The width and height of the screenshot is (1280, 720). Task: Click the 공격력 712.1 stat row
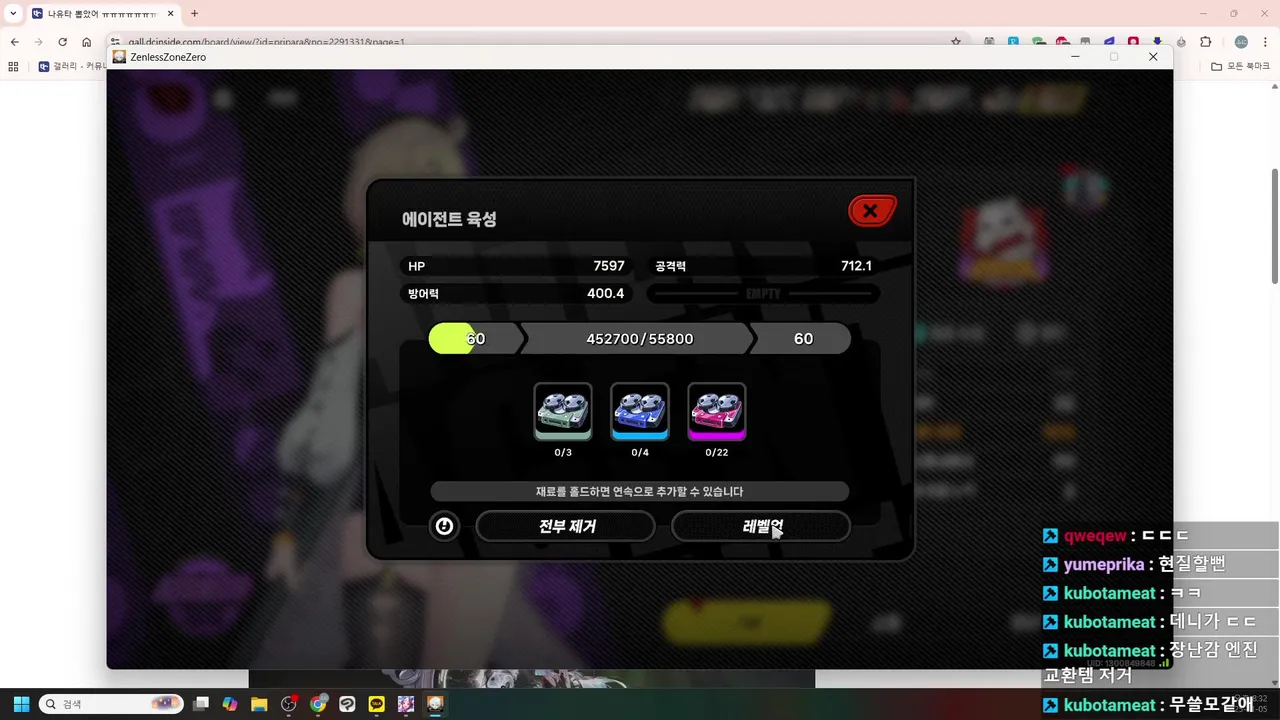click(x=764, y=266)
